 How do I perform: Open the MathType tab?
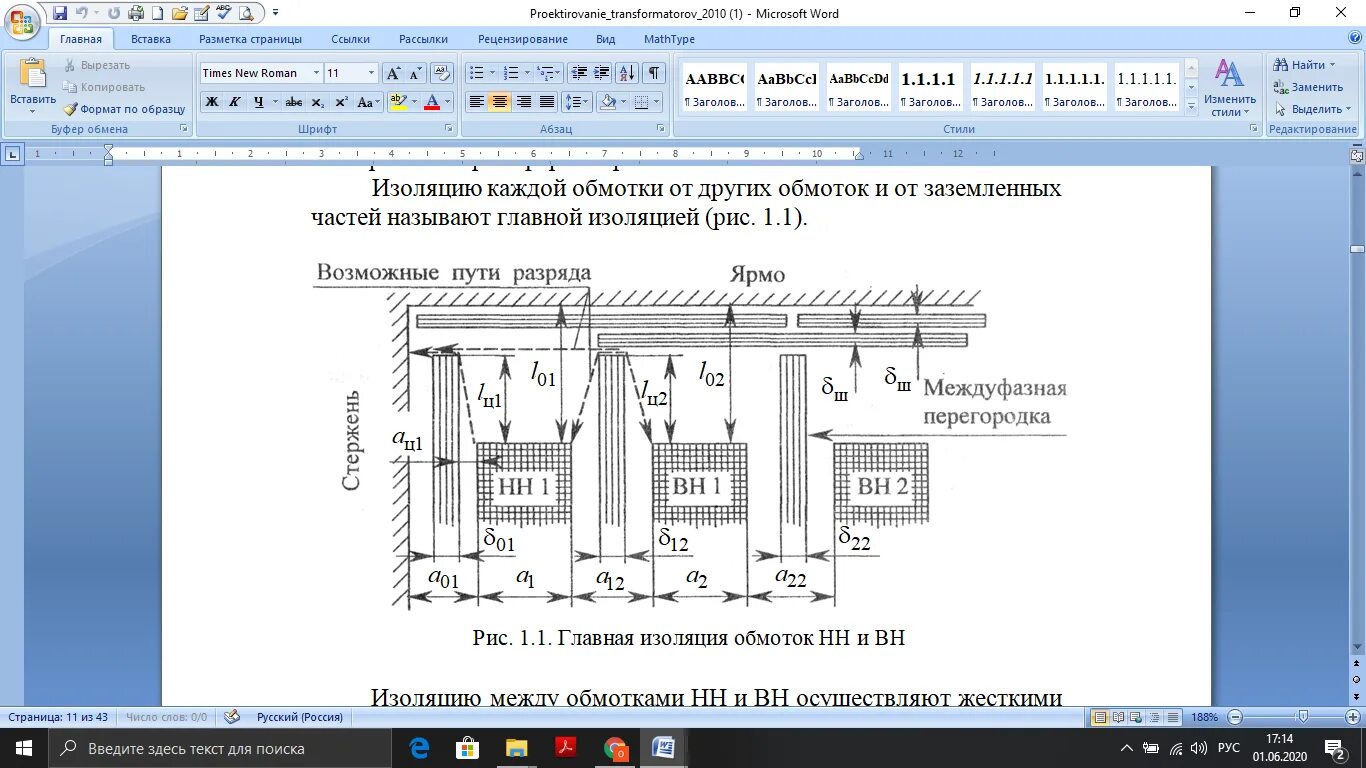(x=669, y=39)
